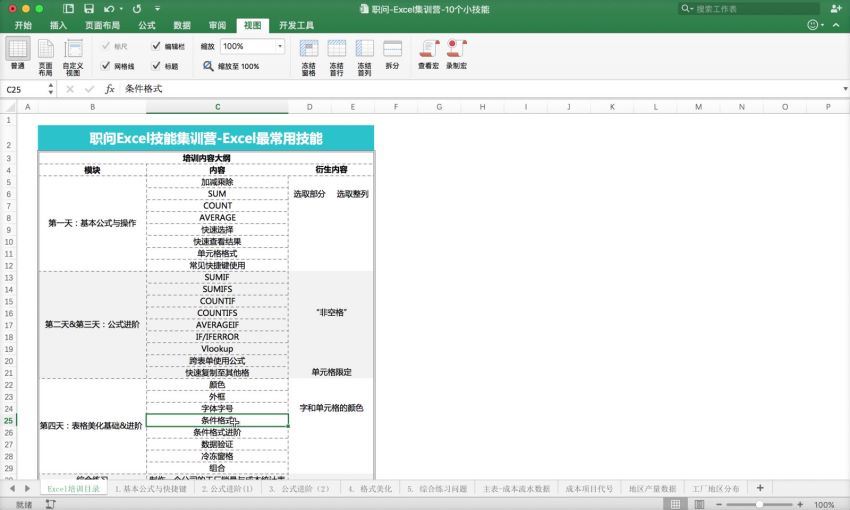The image size is (850, 510).
Task: Select row header 25
Action: [x=9, y=421]
